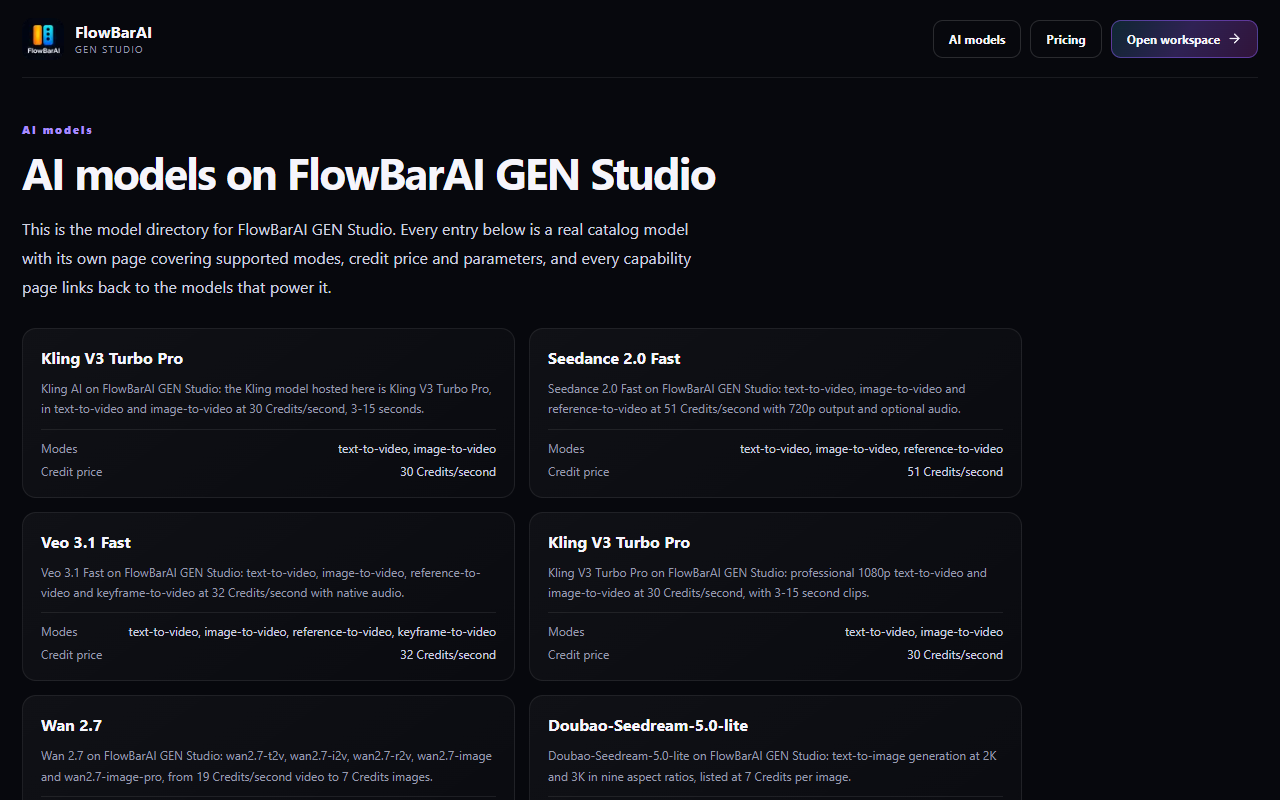
Task: Open the Veo 3.1 Fast card title
Action: (x=86, y=542)
